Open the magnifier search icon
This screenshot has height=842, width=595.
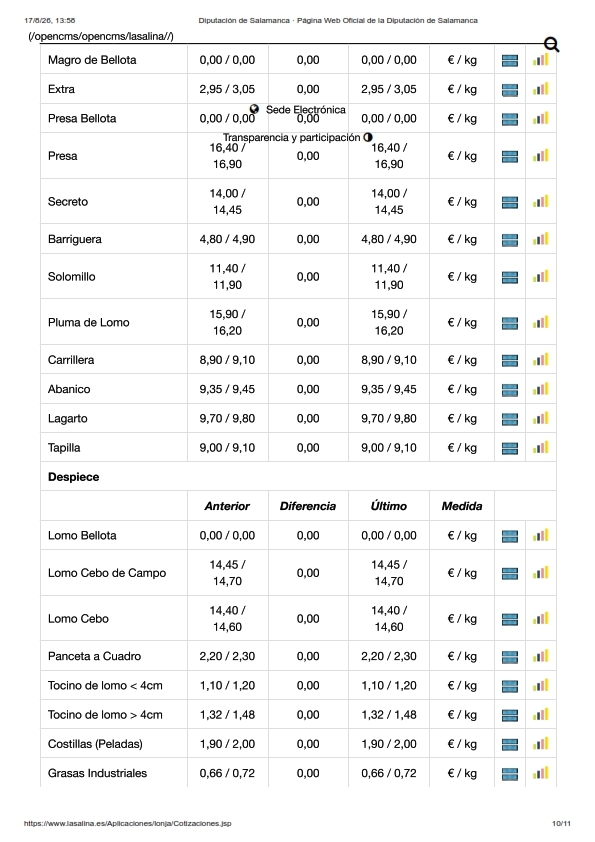[552, 45]
